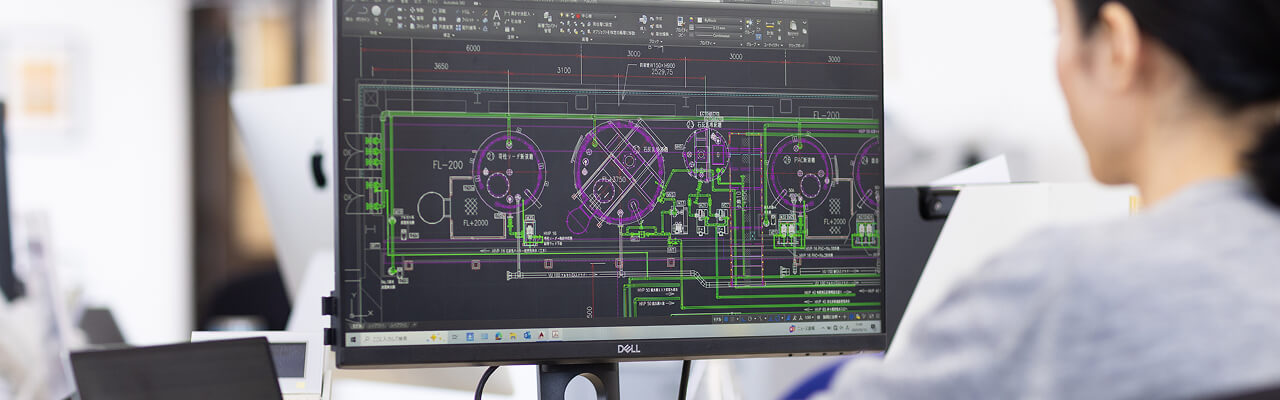Open the Windows Start menu
1280x400 pixels.
tap(353, 339)
